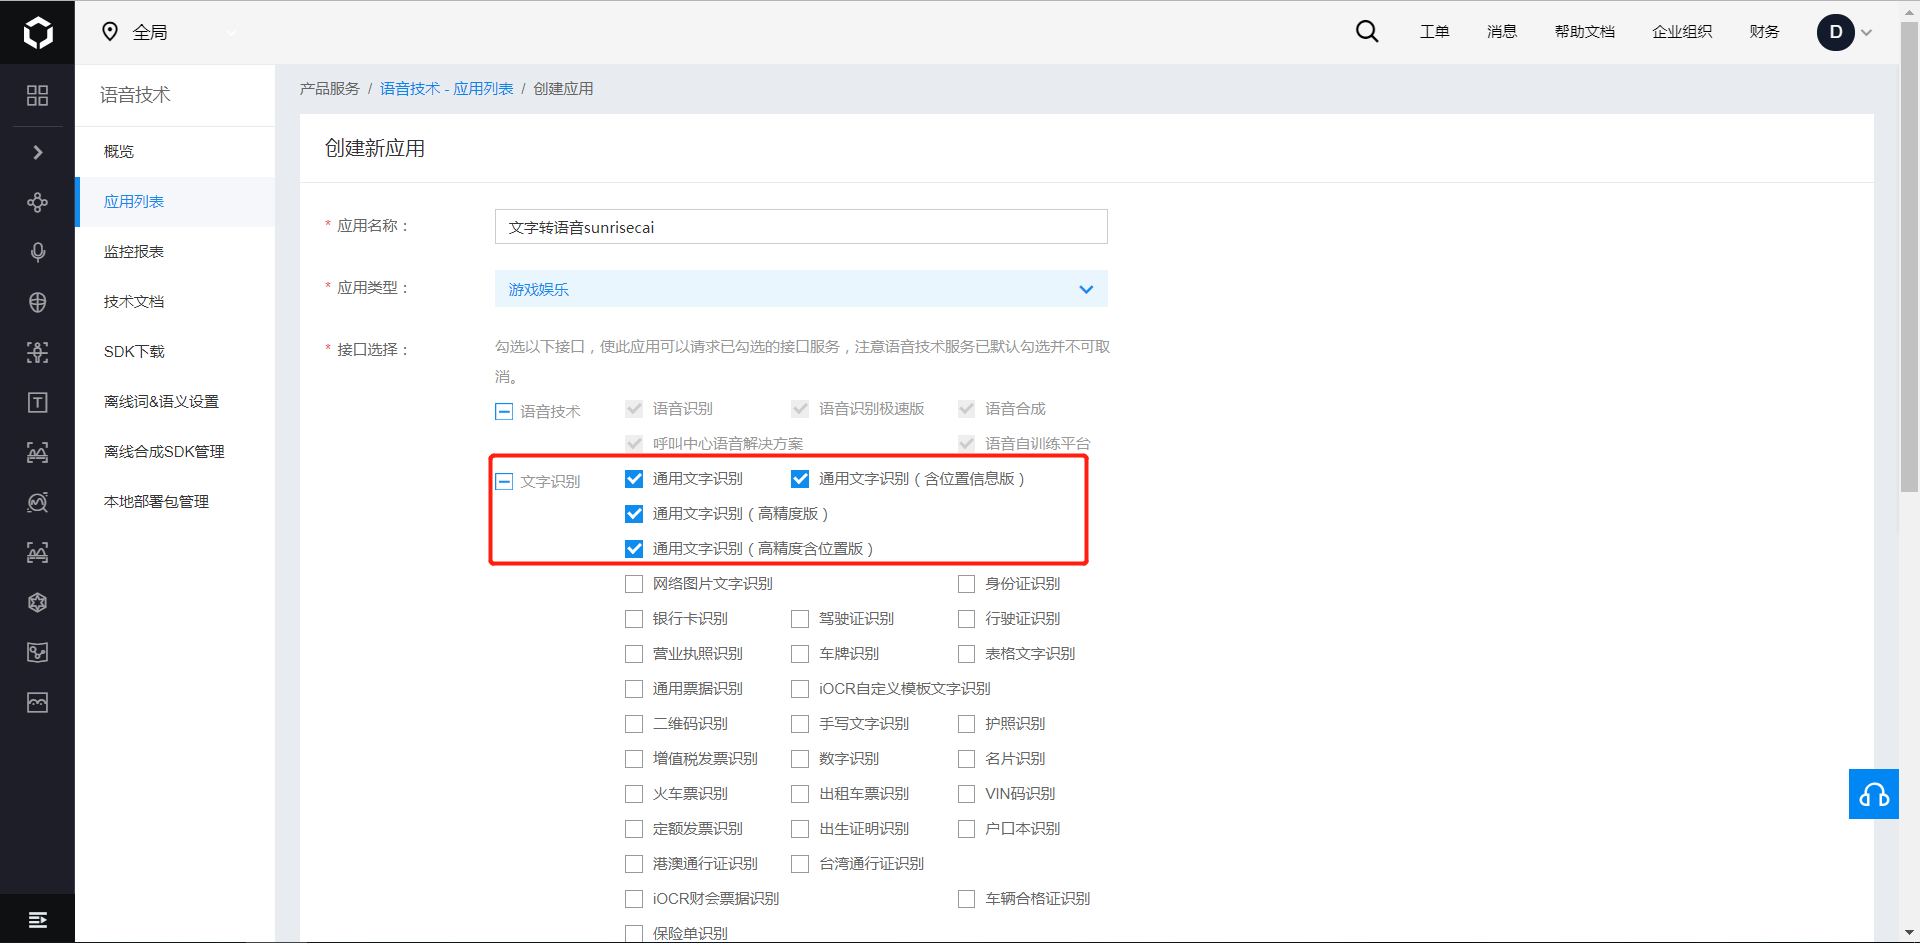Check the 营业执照识别 checkbox
1920x943 pixels.
tap(634, 654)
